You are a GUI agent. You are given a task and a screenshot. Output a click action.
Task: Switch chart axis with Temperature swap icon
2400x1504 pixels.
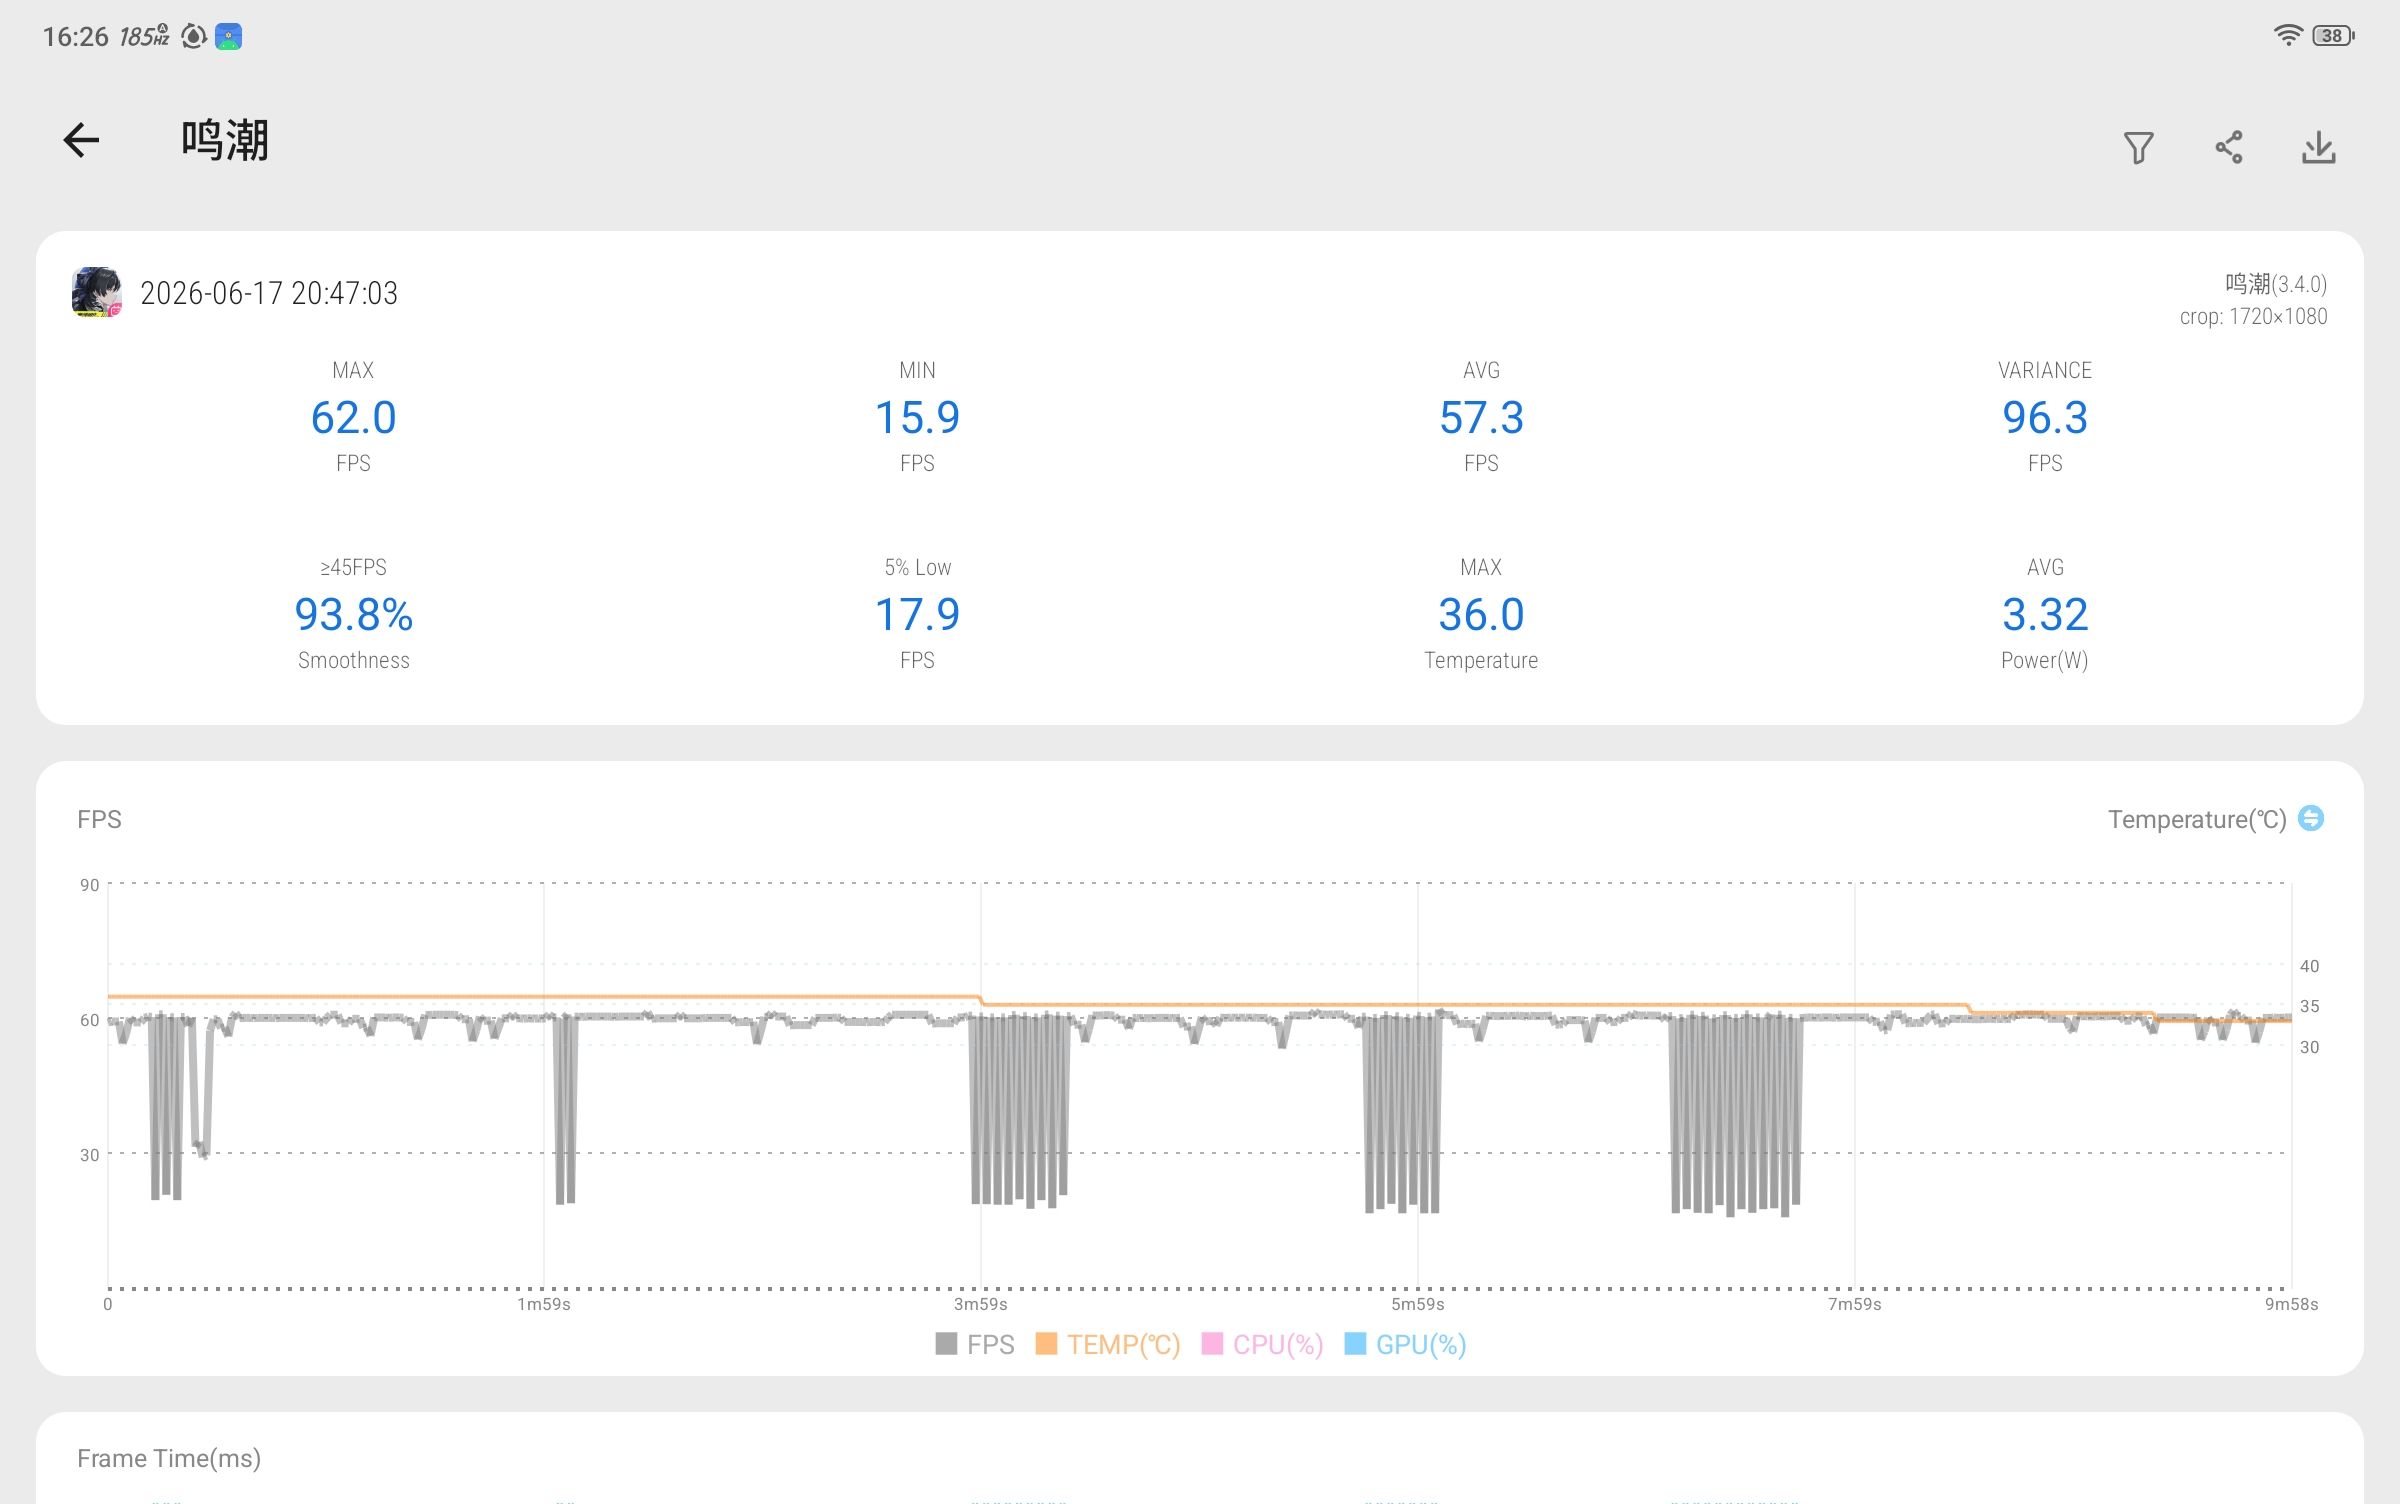(x=2311, y=819)
